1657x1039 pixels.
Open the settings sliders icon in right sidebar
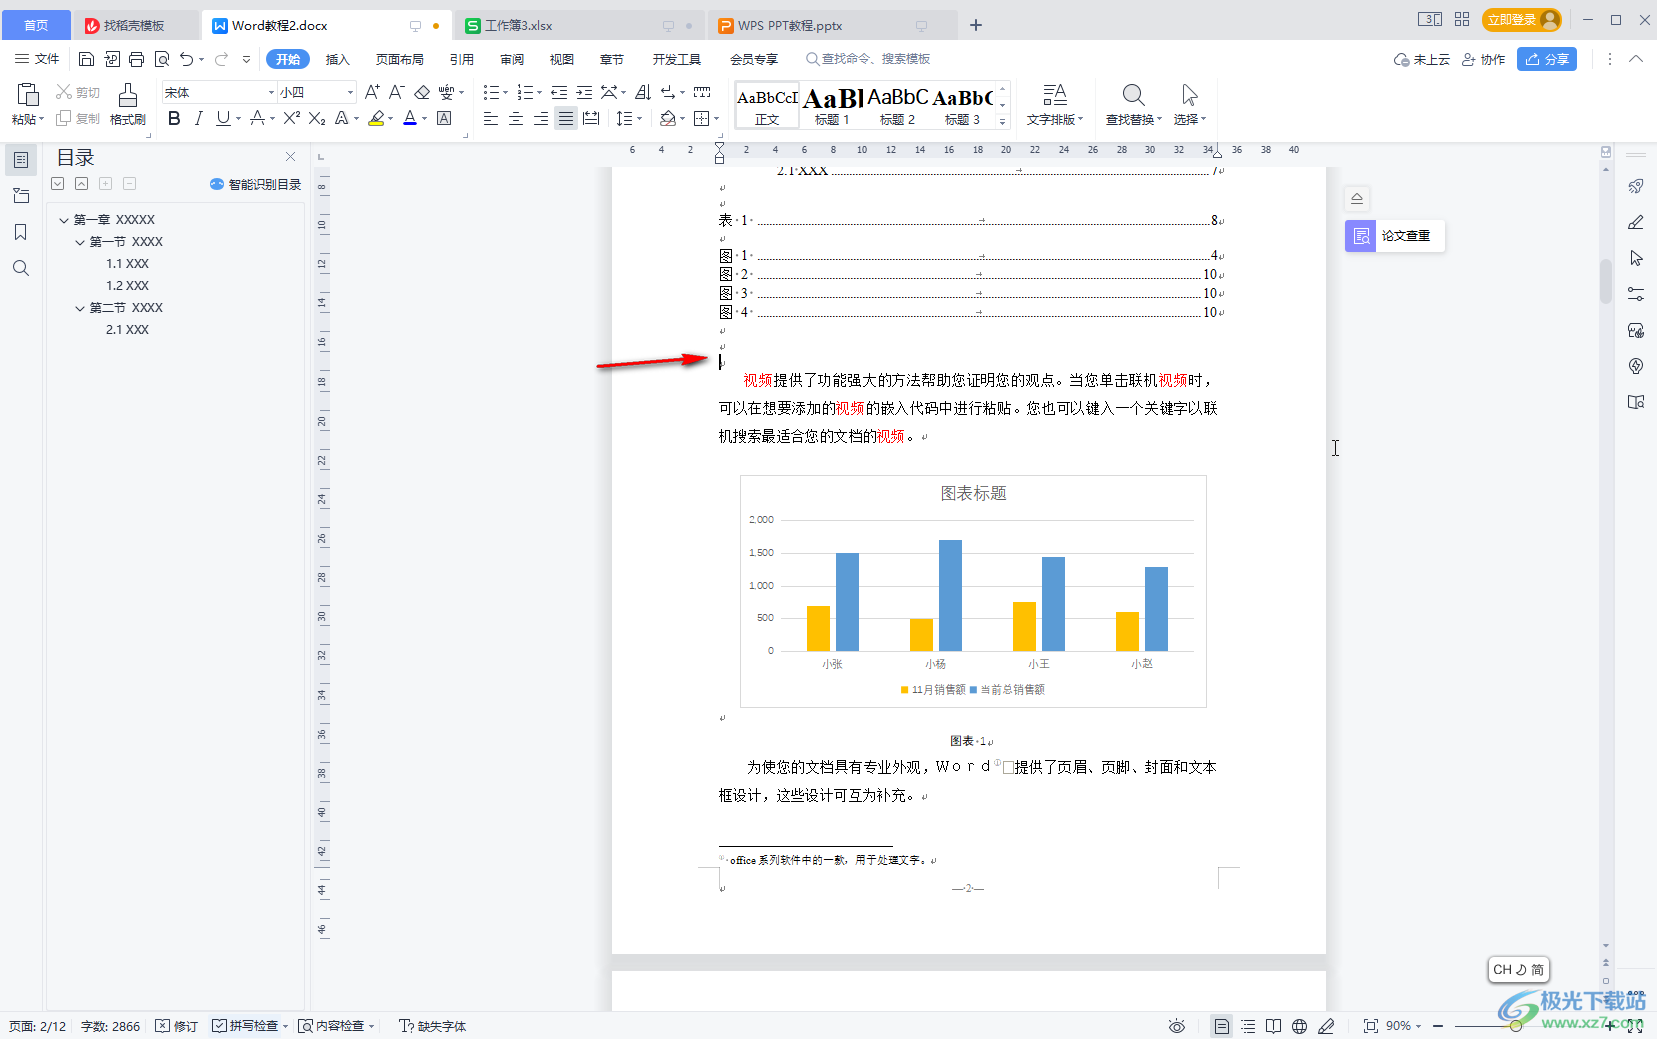pyautogui.click(x=1636, y=294)
